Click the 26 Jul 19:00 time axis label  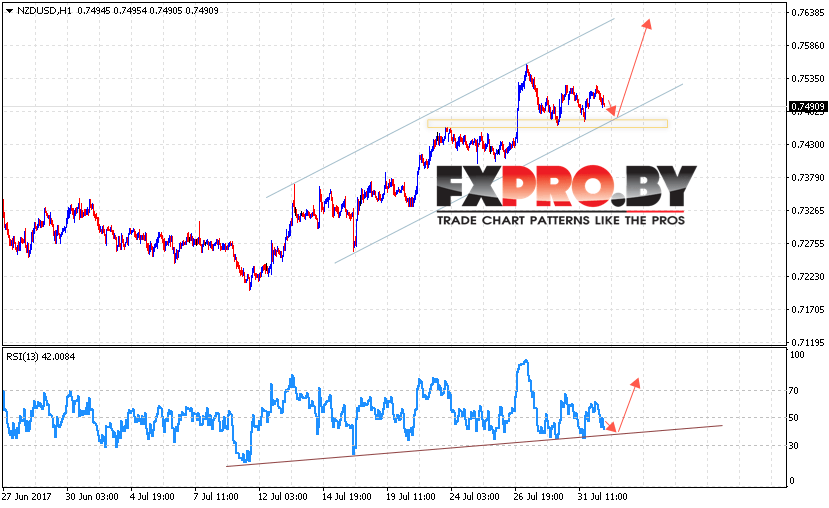tap(538, 497)
